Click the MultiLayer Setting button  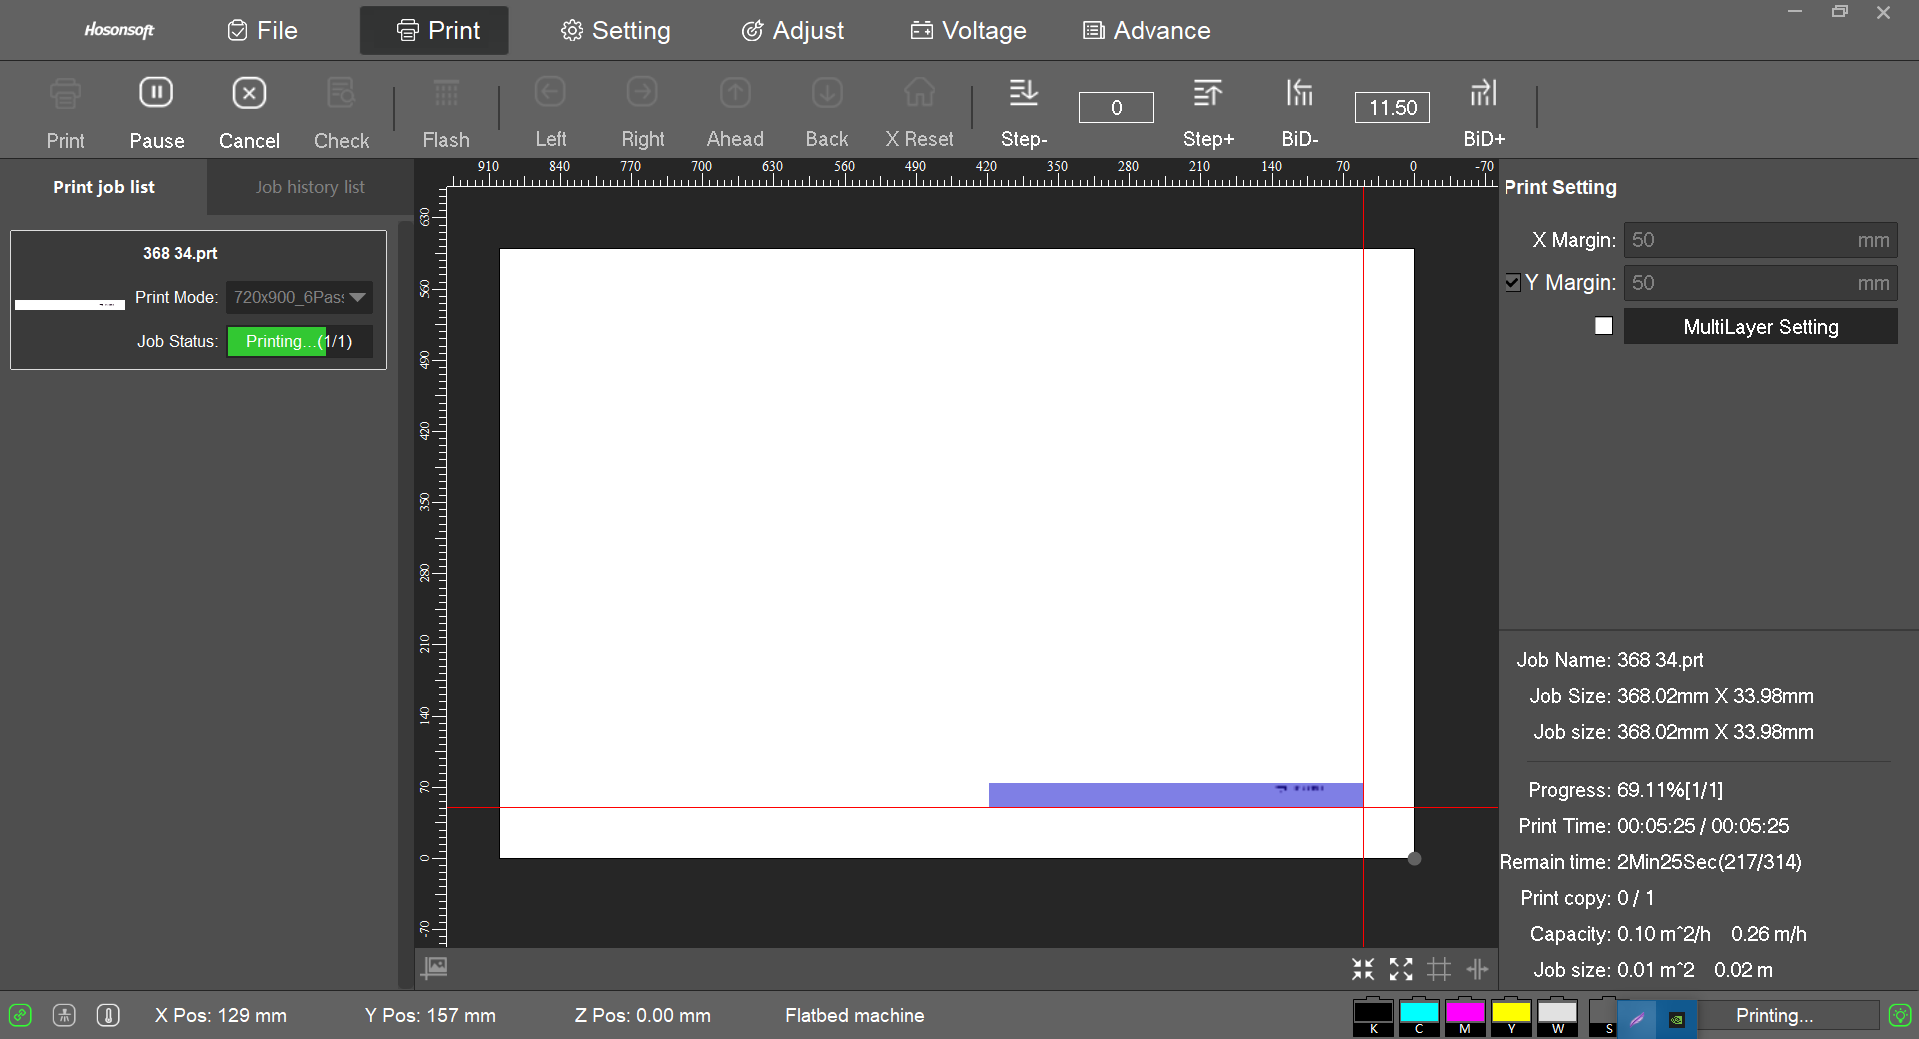1760,327
